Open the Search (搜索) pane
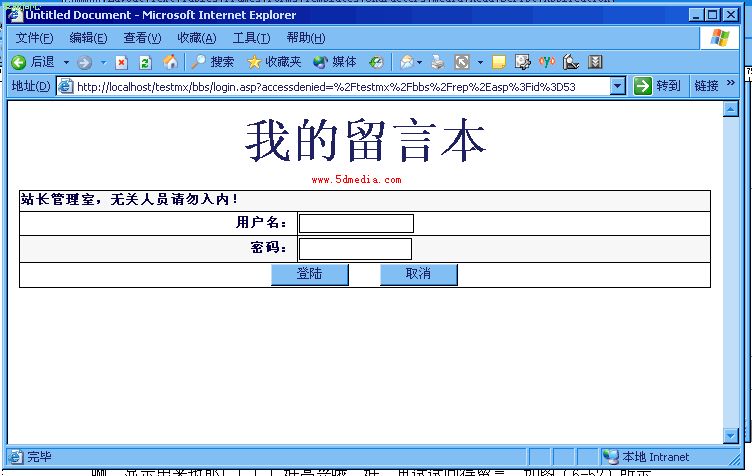The width and height of the screenshot is (752, 476). (x=212, y=62)
